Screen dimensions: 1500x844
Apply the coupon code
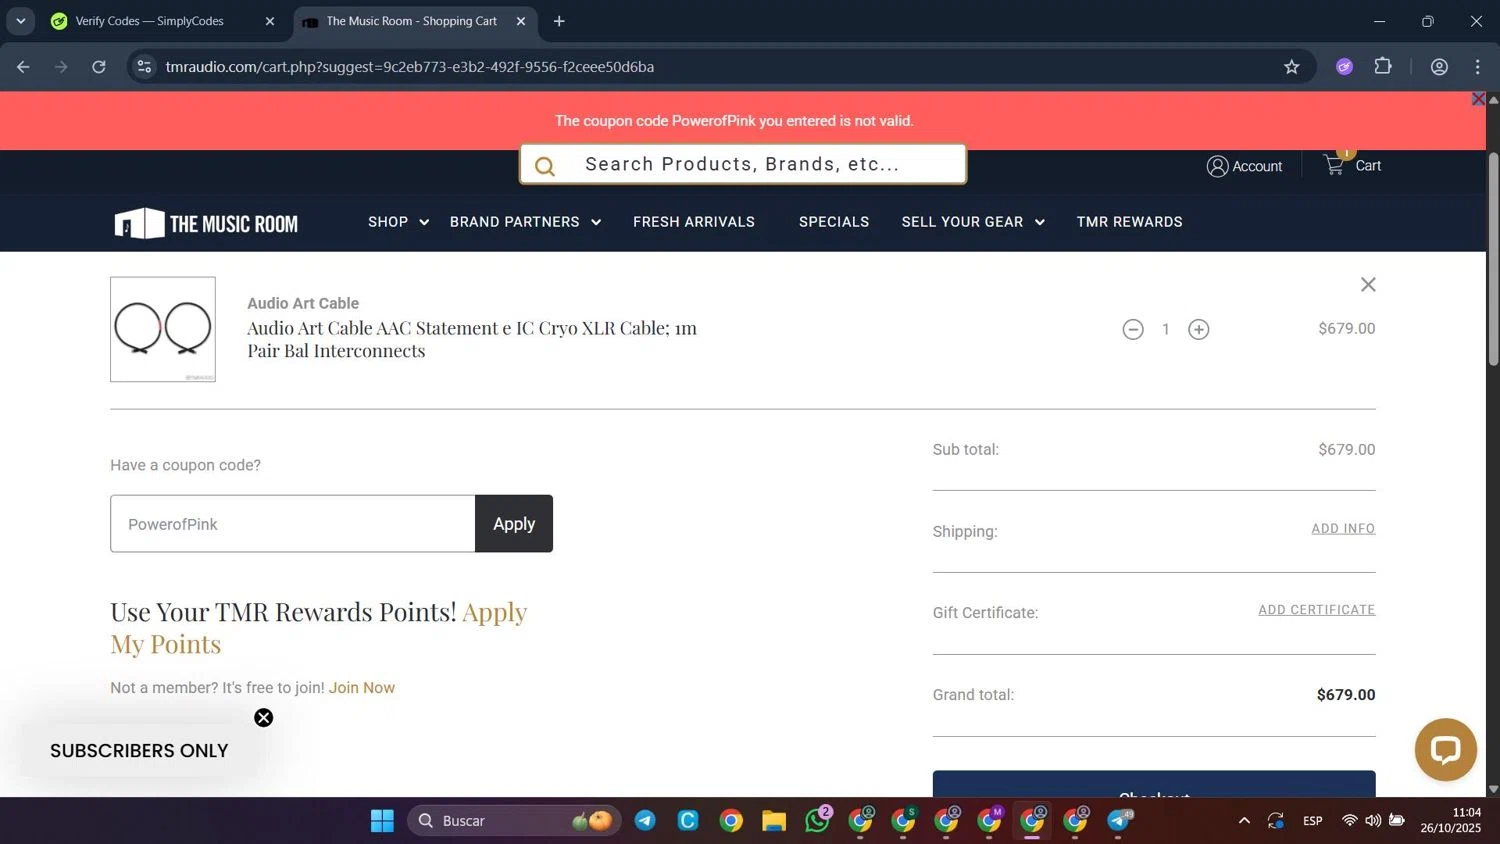tap(514, 524)
